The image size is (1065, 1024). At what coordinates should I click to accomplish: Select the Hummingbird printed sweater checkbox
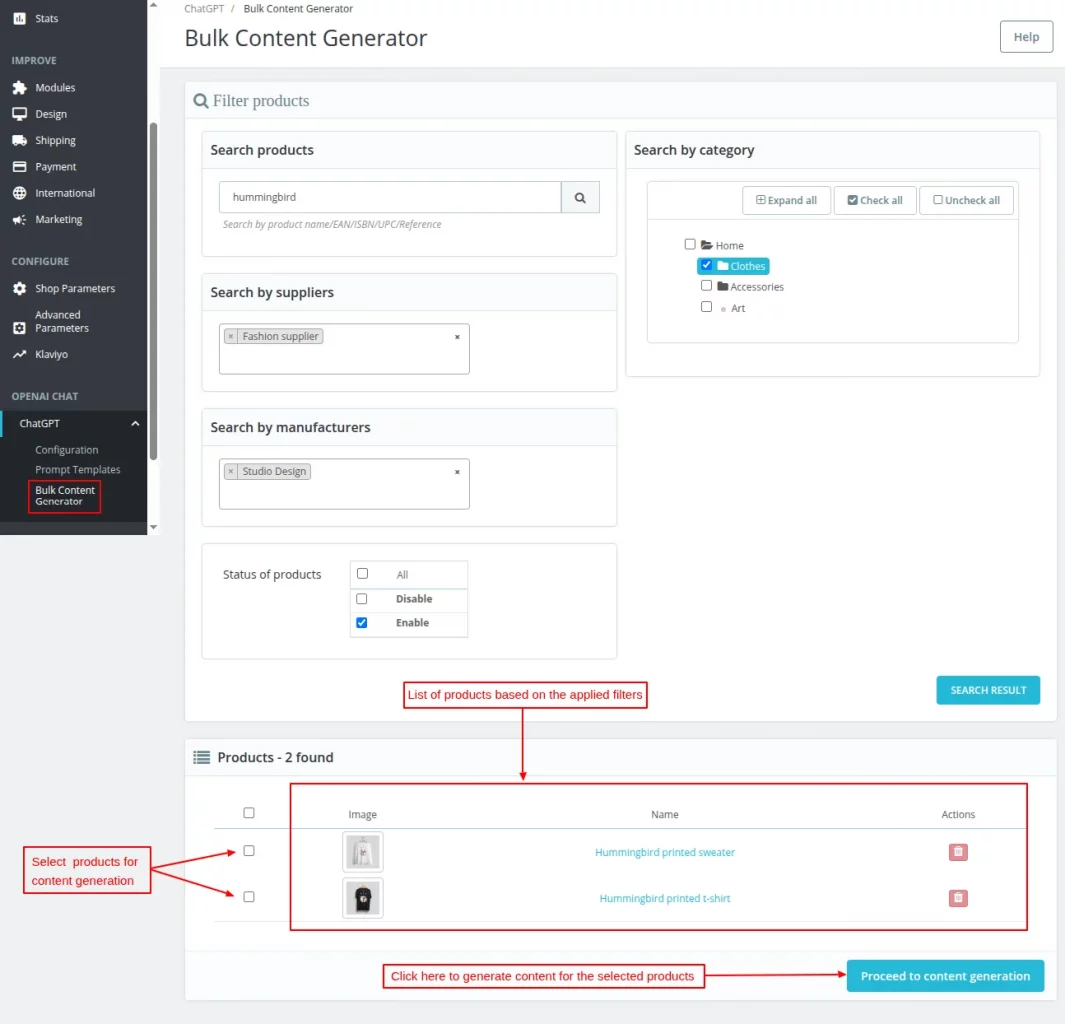coord(249,851)
